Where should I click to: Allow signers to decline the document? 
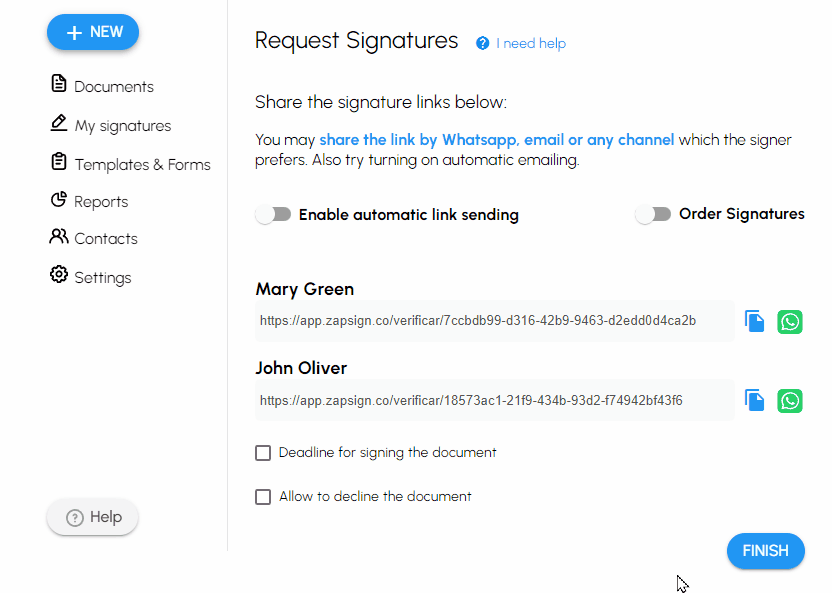(x=263, y=496)
